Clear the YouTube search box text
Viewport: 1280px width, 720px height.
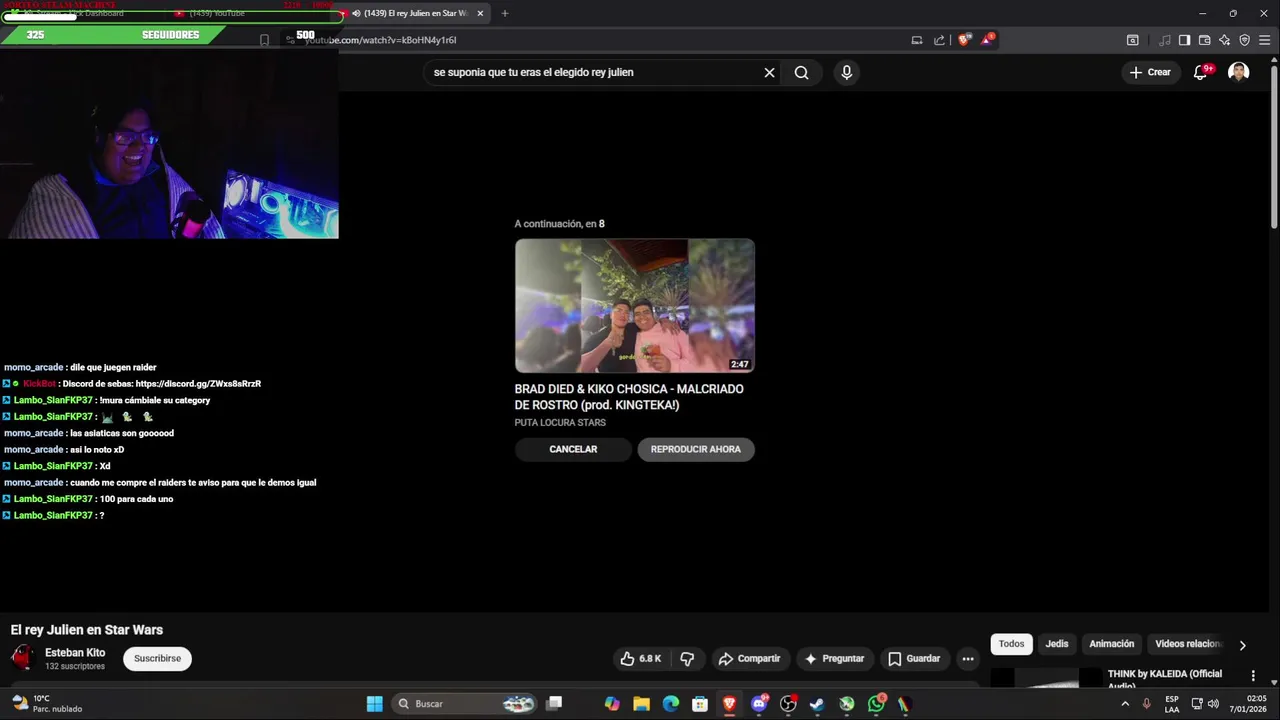[x=769, y=72]
